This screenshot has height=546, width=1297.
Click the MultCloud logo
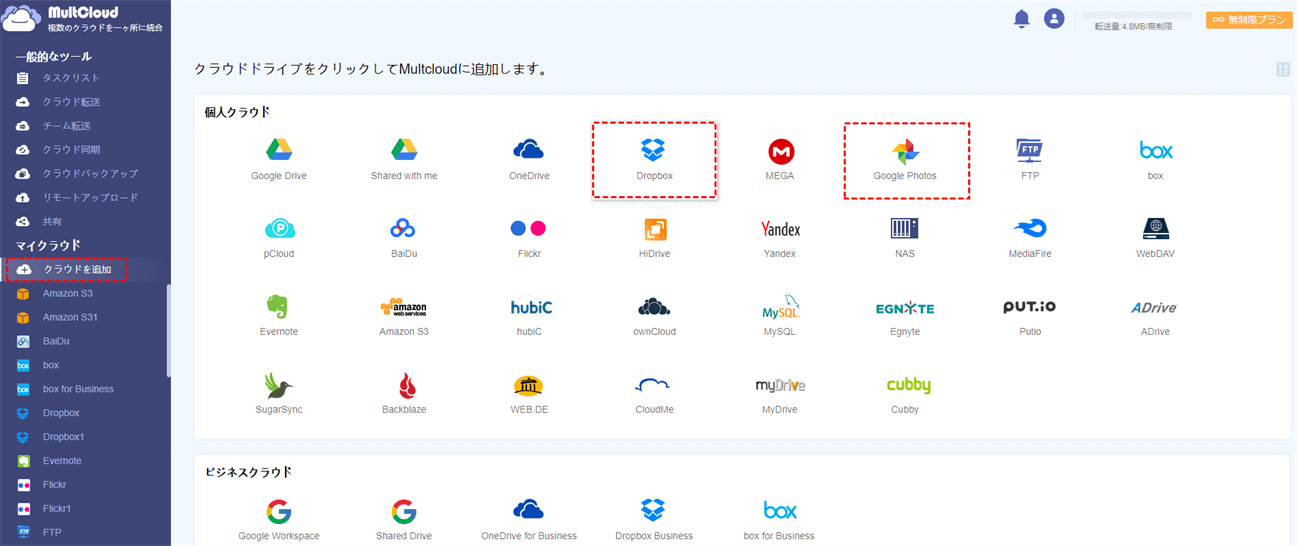pos(84,18)
